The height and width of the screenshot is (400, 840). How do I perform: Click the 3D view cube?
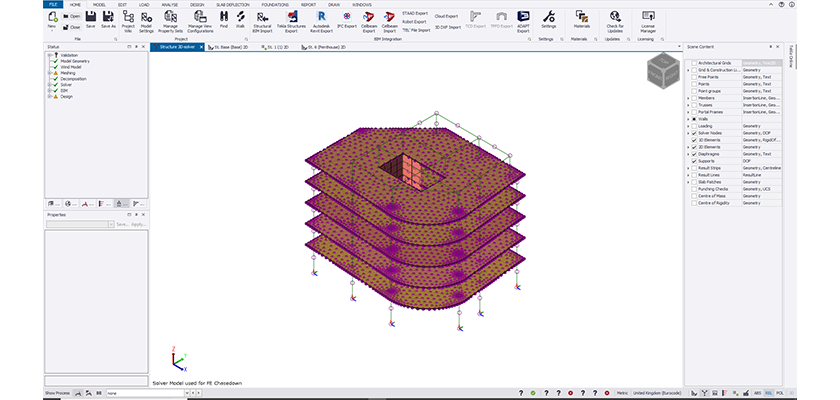(661, 69)
